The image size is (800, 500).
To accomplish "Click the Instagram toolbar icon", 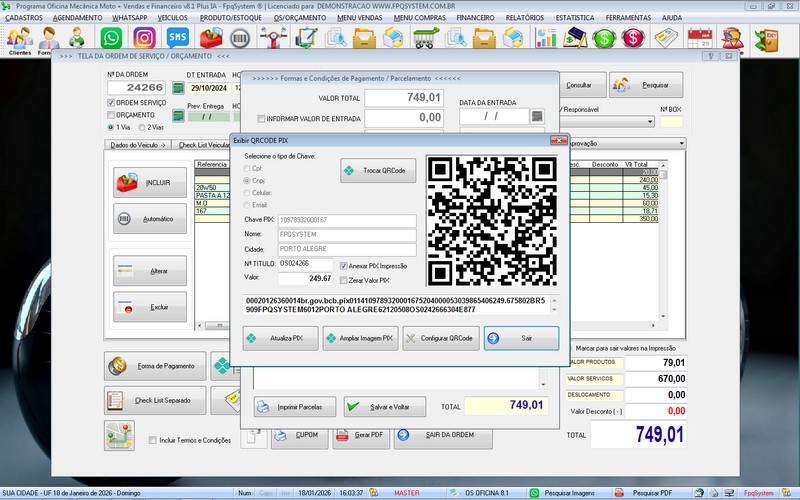I will 144,39.
